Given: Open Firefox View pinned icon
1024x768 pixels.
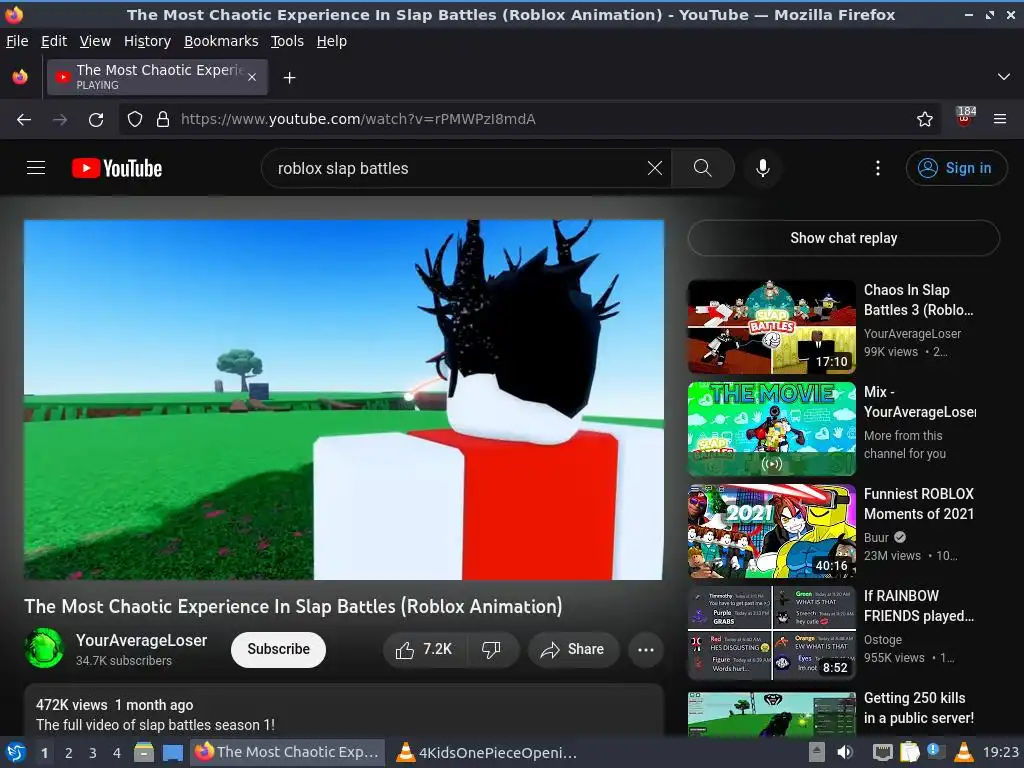Looking at the screenshot, I should [20, 77].
